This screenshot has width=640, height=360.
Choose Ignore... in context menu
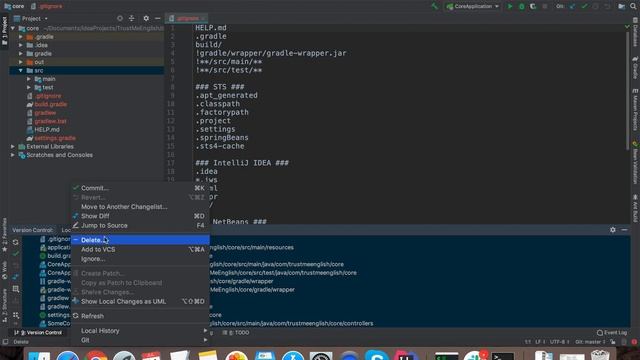140,259
